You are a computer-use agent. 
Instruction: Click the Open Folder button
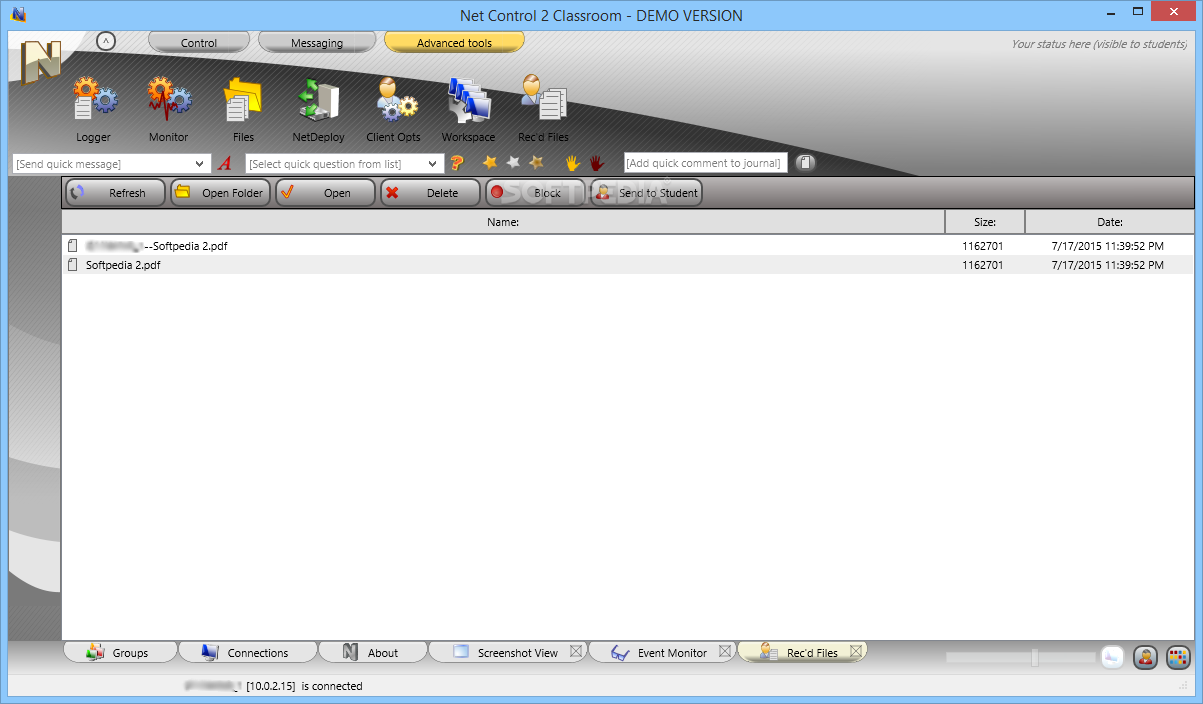point(220,193)
